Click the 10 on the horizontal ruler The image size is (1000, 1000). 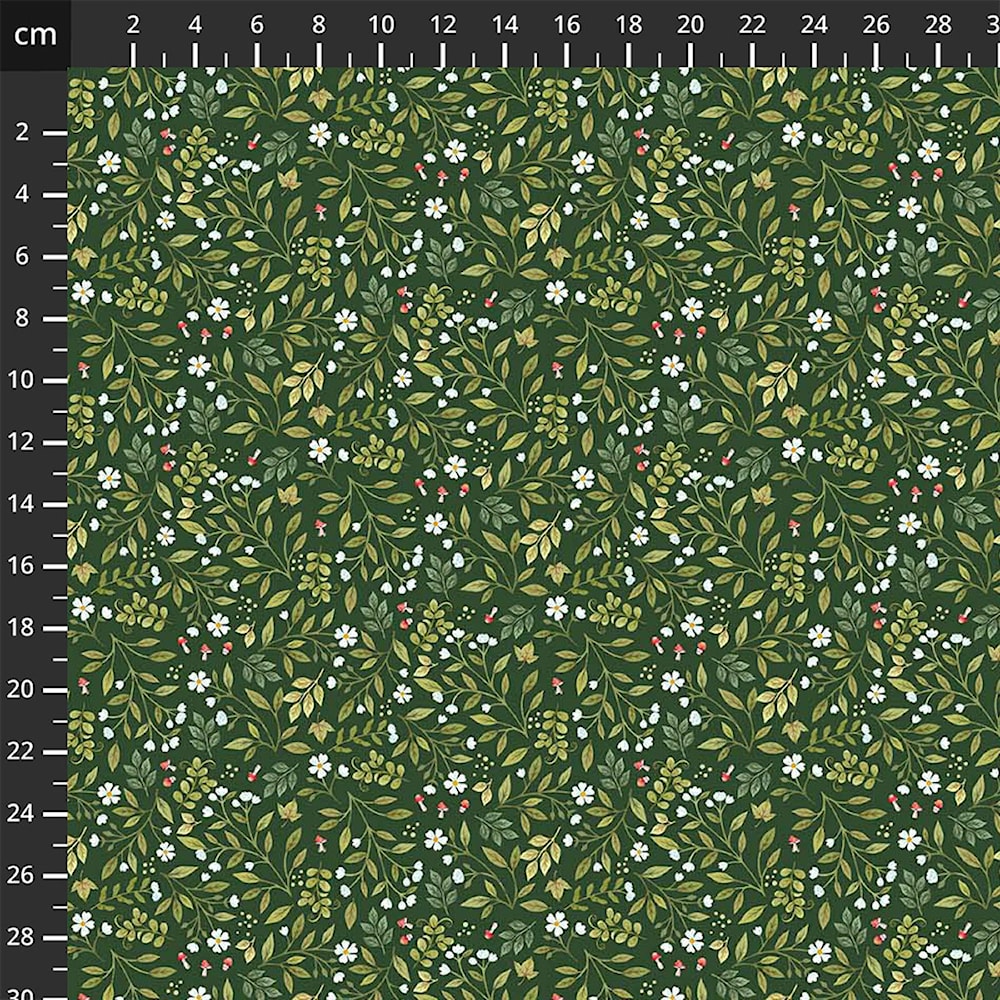(381, 26)
